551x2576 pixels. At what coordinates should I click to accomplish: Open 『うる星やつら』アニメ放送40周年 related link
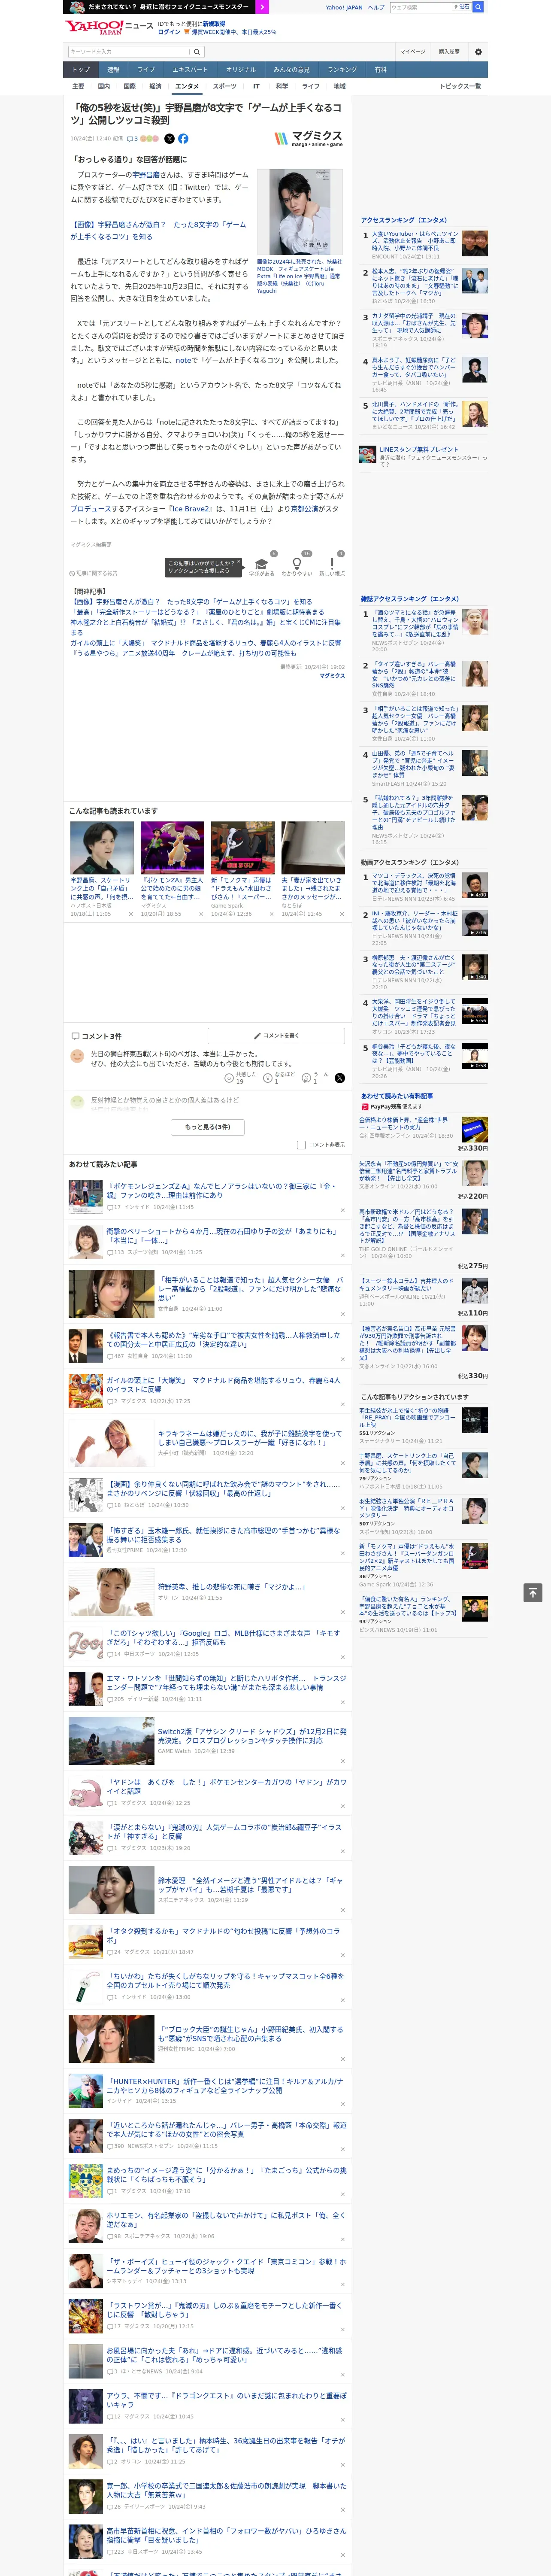point(184,653)
